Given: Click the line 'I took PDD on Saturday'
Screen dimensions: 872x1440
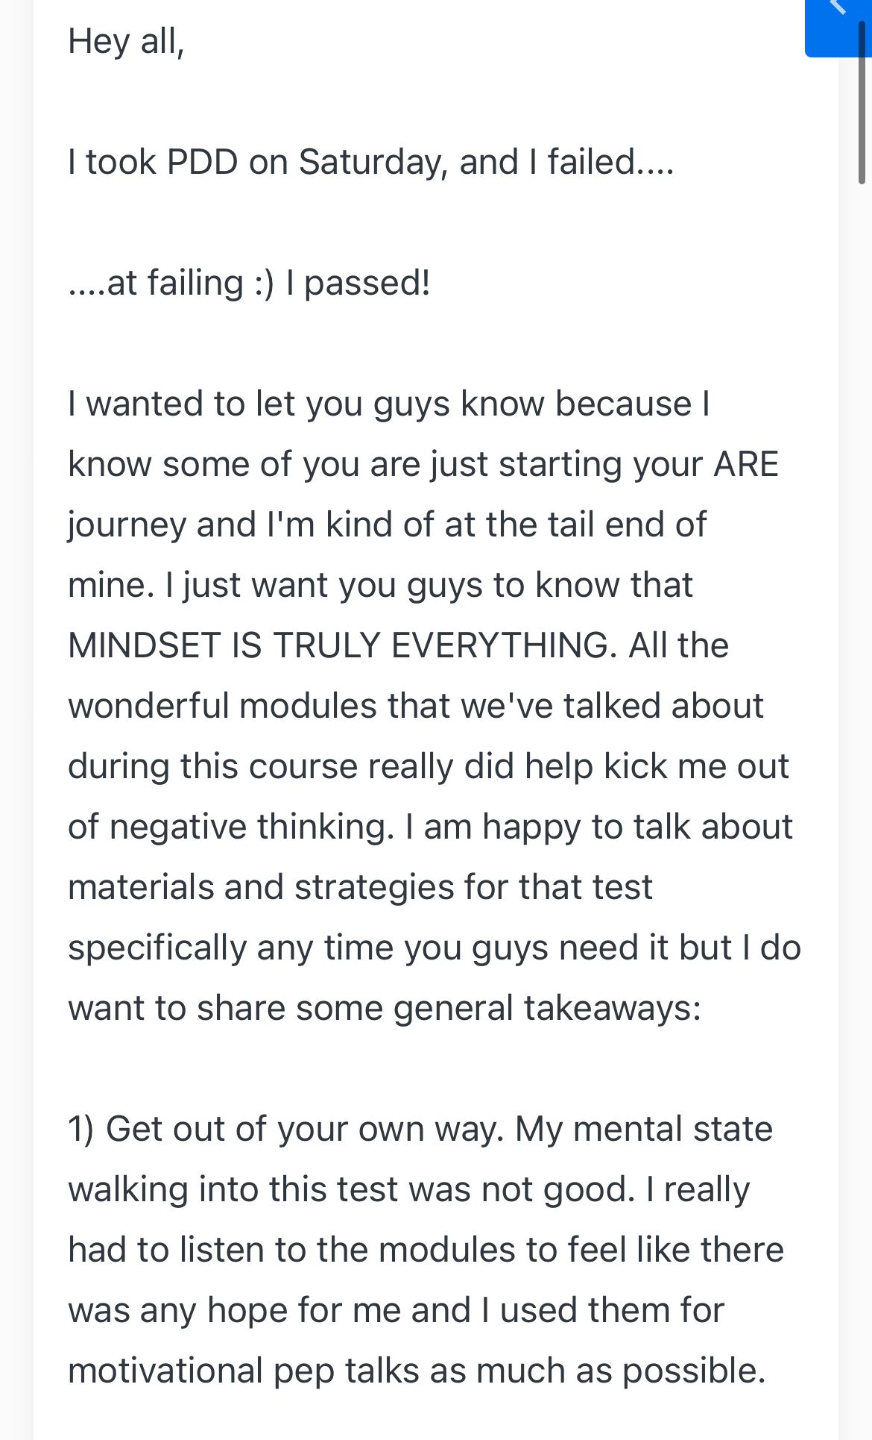Looking at the screenshot, I should tap(371, 162).
